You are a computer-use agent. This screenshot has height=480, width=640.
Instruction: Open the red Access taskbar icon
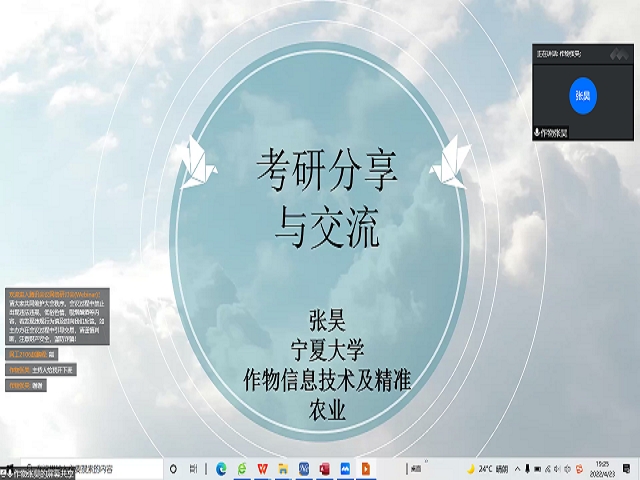click(x=324, y=469)
